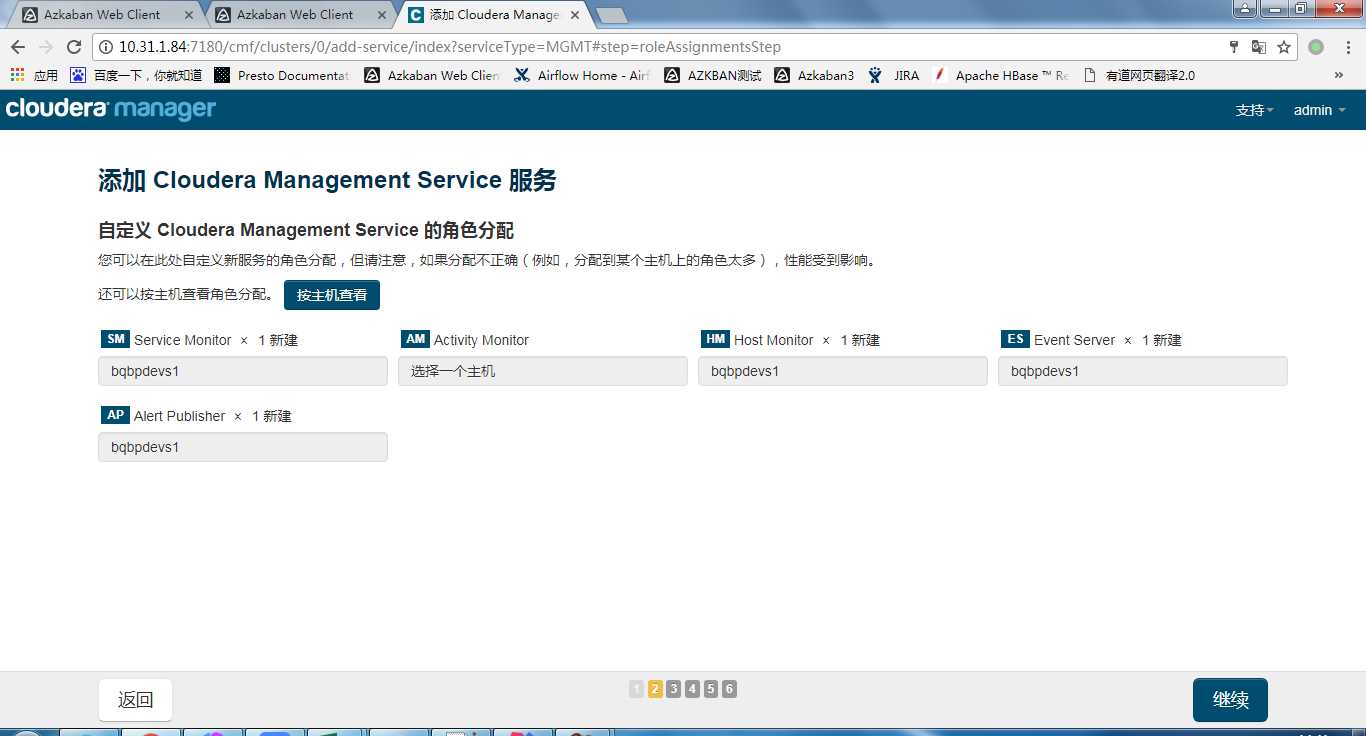This screenshot has width=1366, height=736.
Task: Expand the 支持 support menu
Action: (x=1254, y=110)
